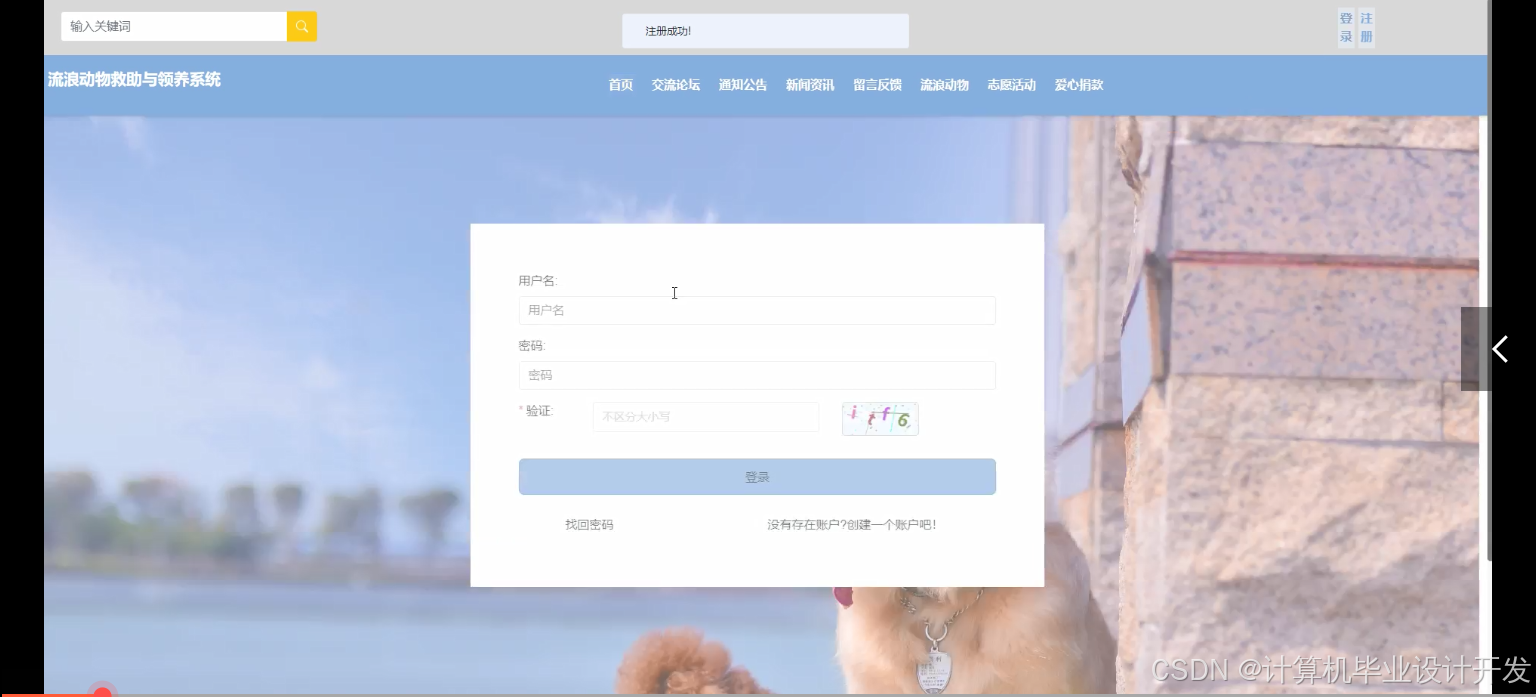
Task: Click the site title 流浪动物救助与领养系统
Action: pyautogui.click(x=134, y=79)
